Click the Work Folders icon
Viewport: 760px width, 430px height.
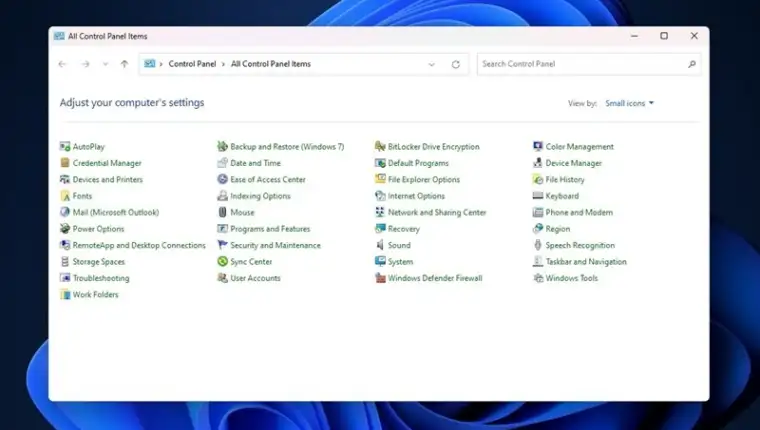[65, 295]
